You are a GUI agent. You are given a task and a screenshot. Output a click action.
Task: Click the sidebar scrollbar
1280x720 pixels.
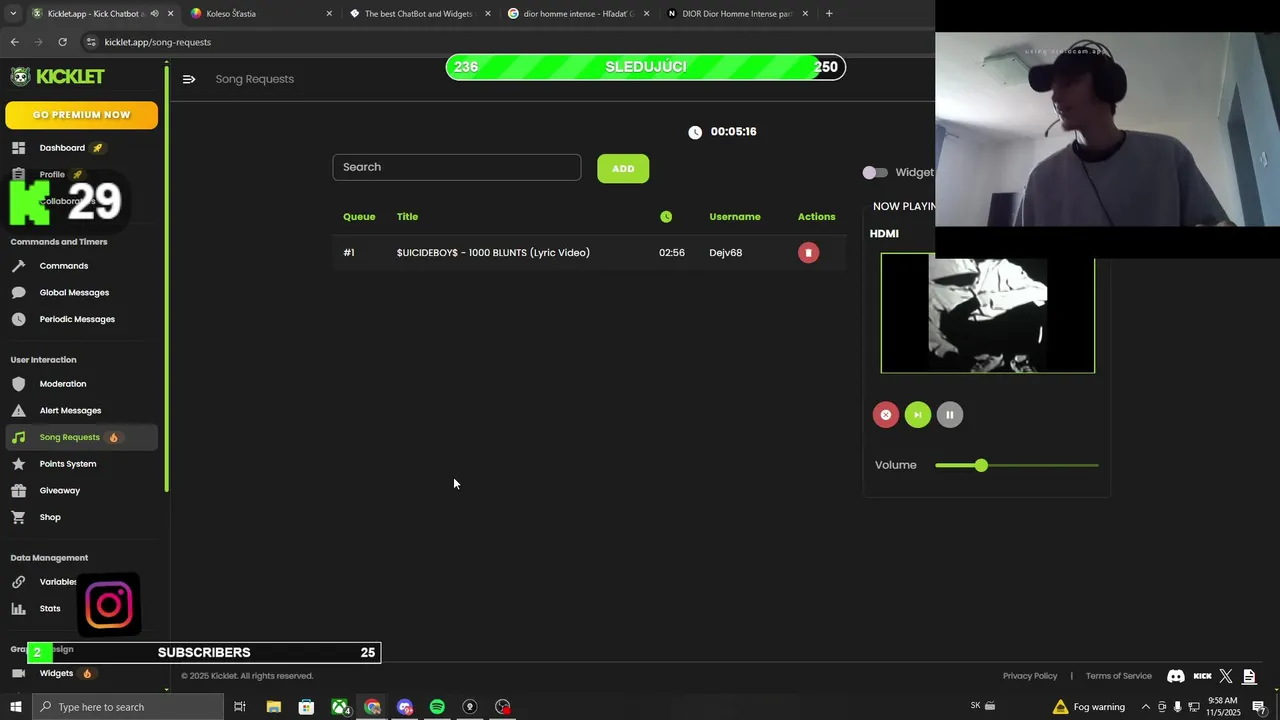point(166,280)
